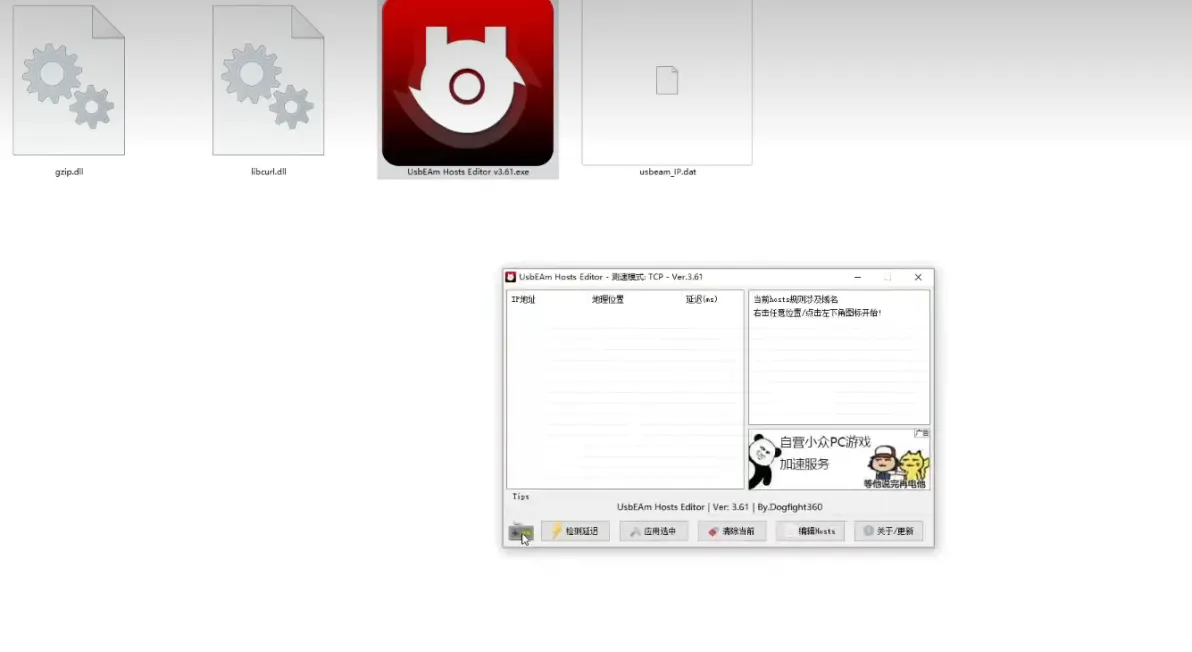
Task: Open the game list icon at bottom-left
Action: tap(520, 532)
